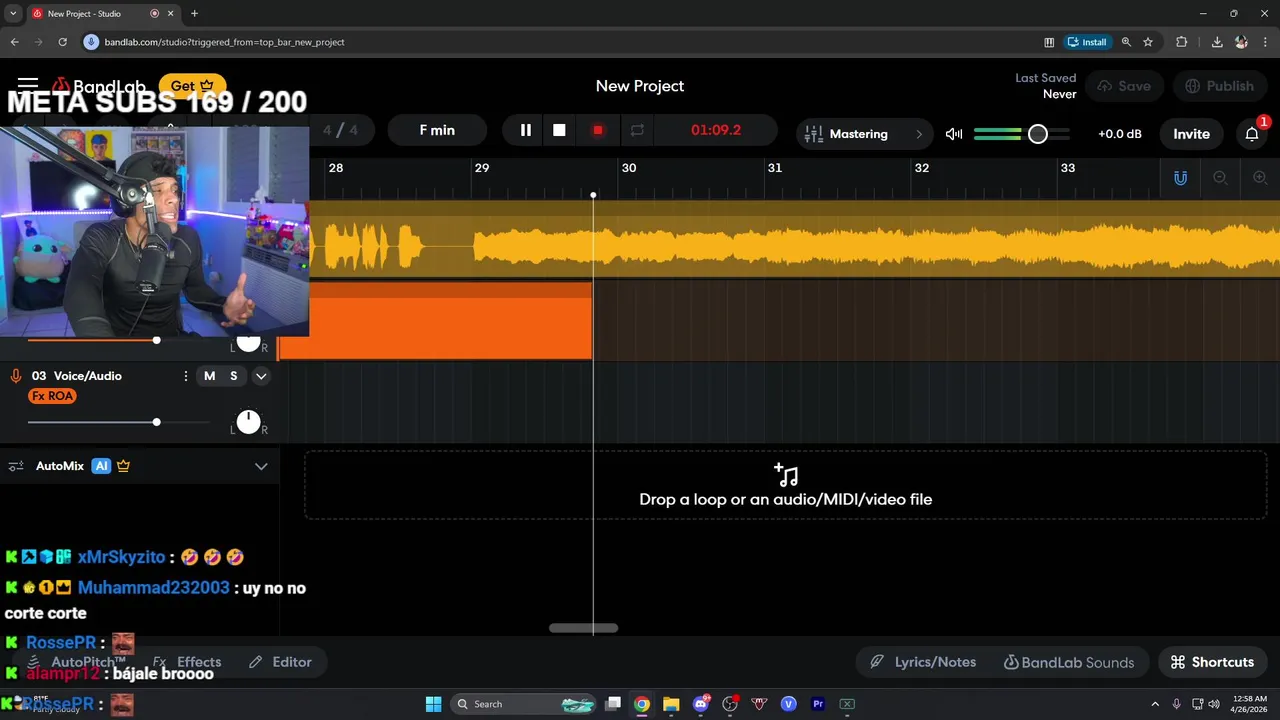Click the taskbar Search box
Image resolution: width=1280 pixels, height=720 pixels.
pos(525,704)
